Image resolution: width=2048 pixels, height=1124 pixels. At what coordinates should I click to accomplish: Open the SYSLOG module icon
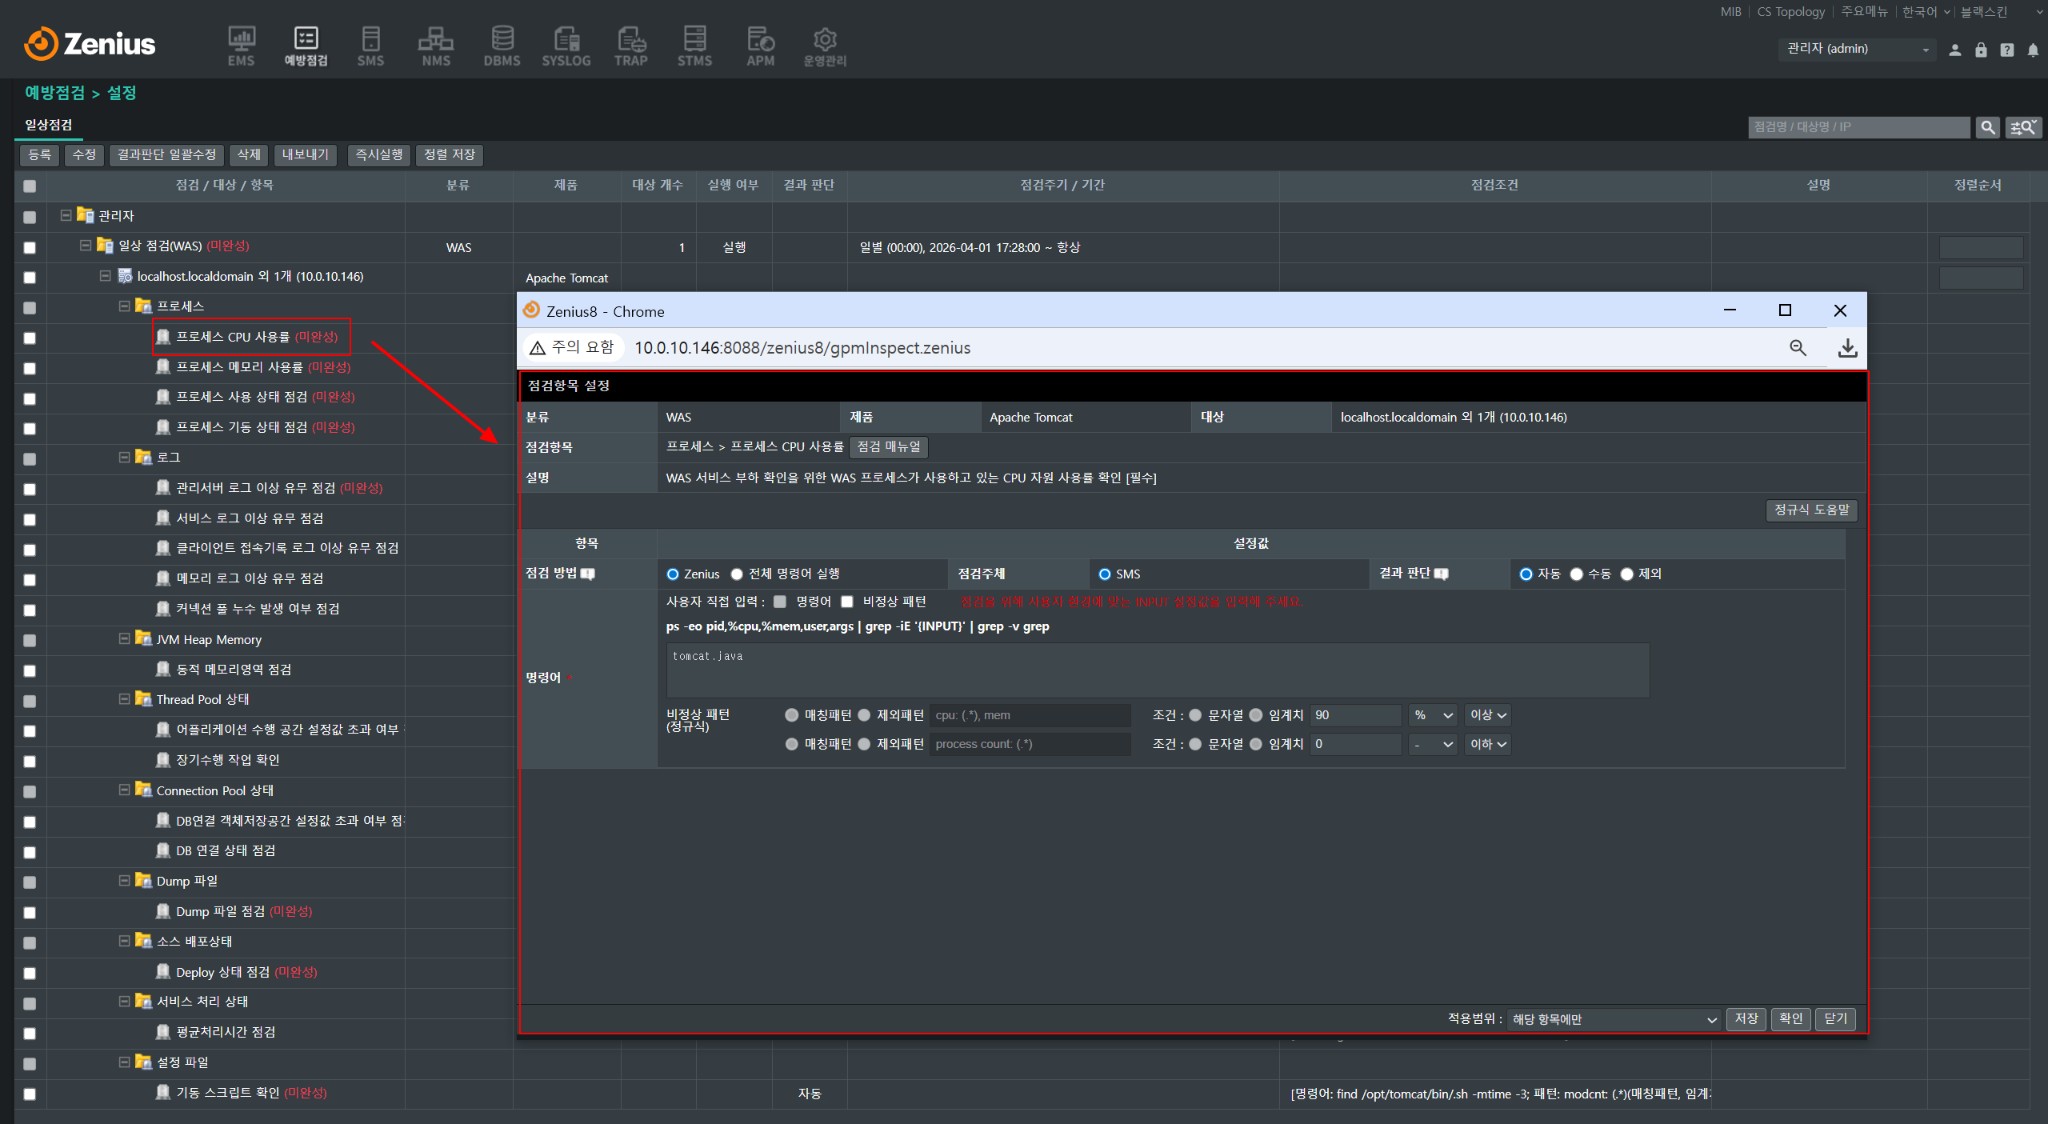point(566,46)
